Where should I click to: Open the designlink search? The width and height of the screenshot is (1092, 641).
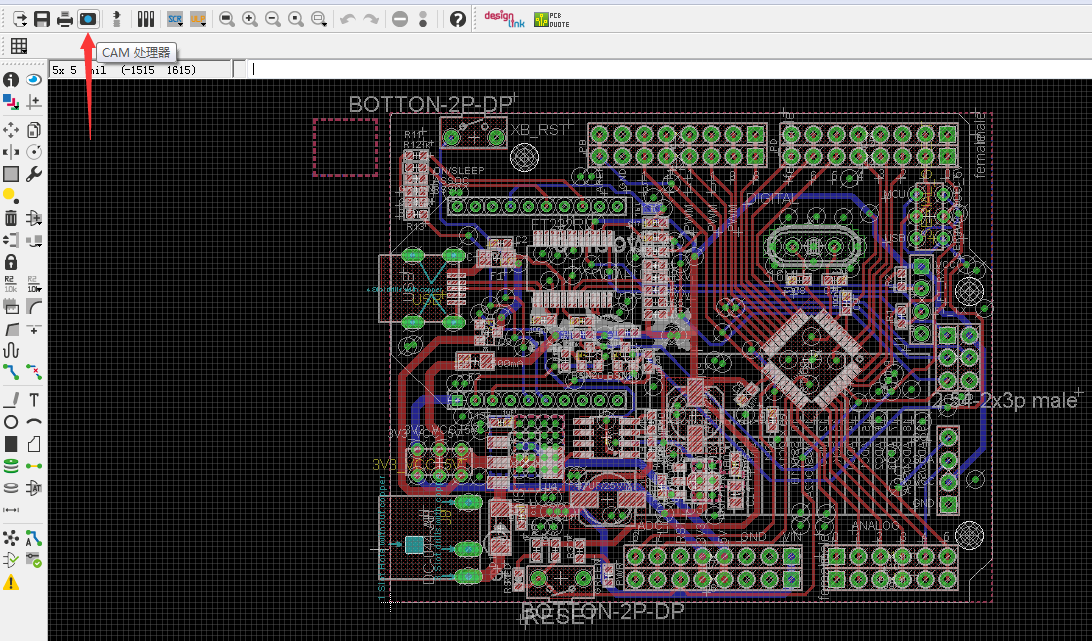(x=505, y=19)
